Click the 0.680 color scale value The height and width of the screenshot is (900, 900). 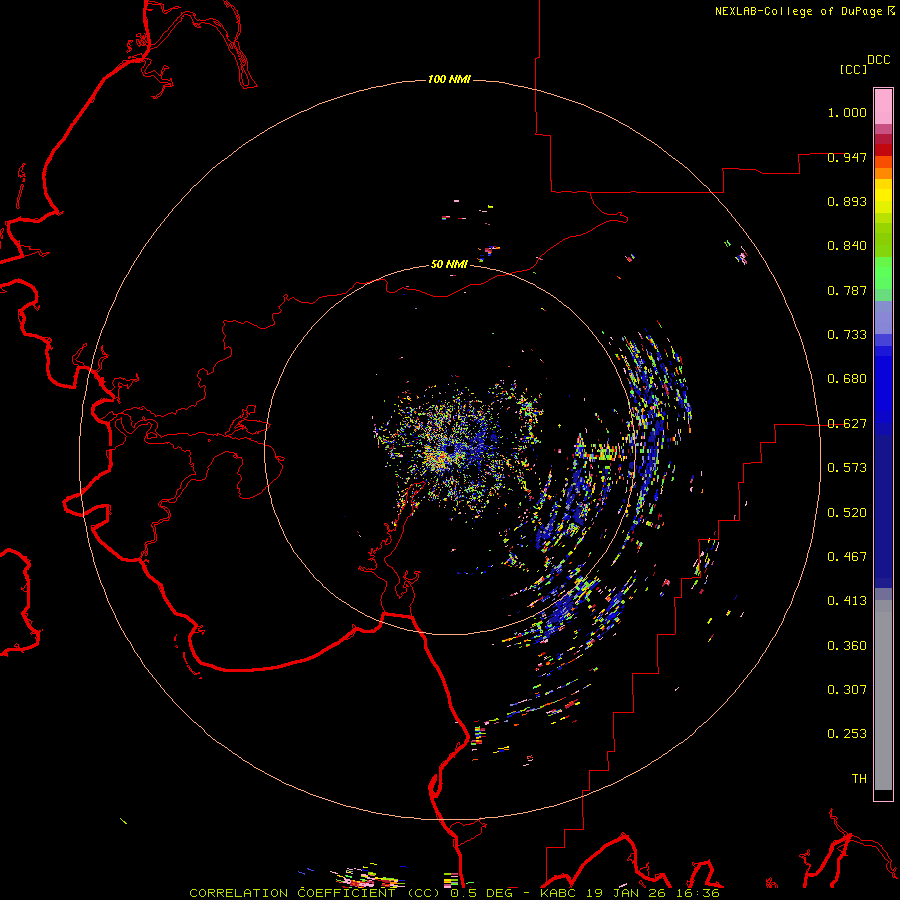tap(847, 379)
